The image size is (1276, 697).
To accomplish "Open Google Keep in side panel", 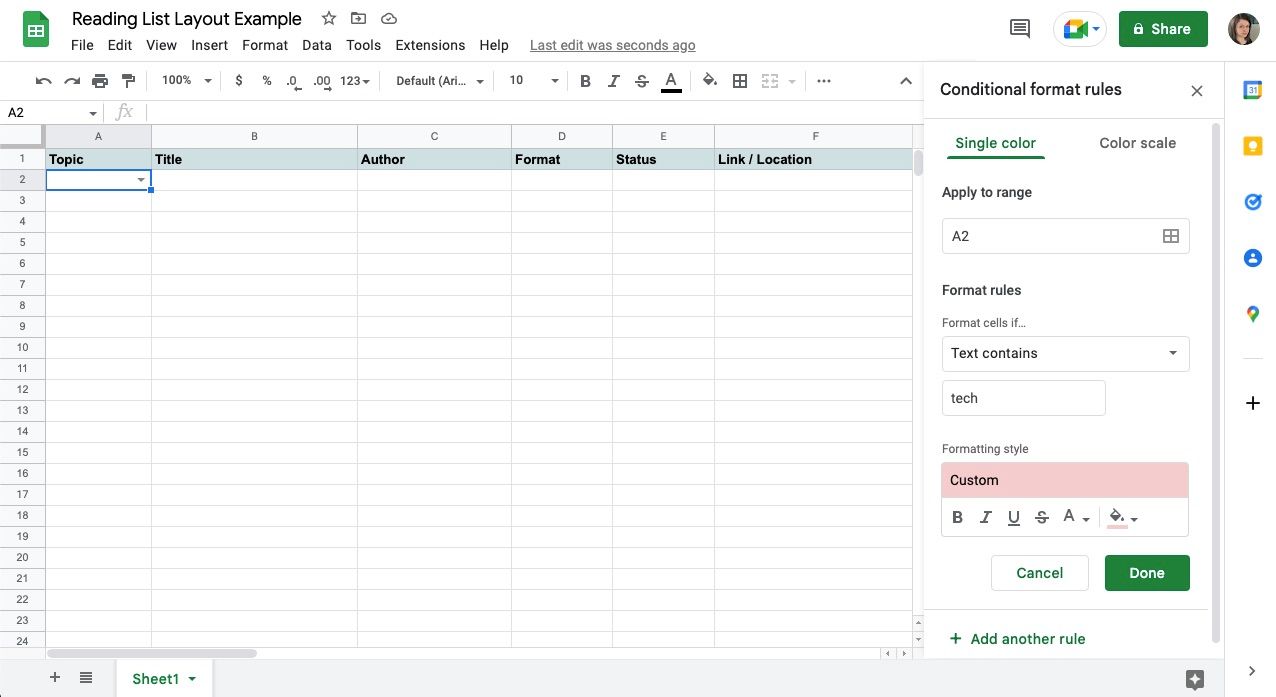I will click(x=1252, y=146).
